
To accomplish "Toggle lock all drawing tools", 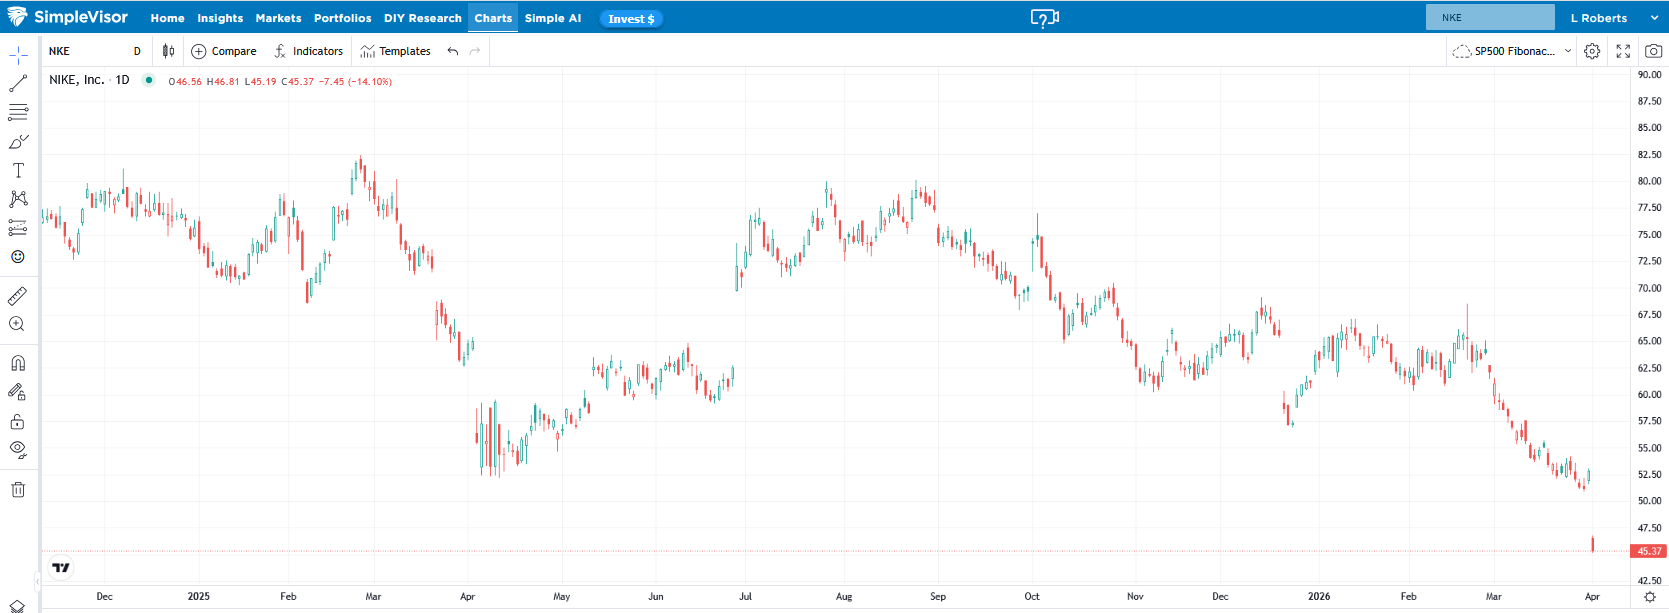I will [x=18, y=421].
